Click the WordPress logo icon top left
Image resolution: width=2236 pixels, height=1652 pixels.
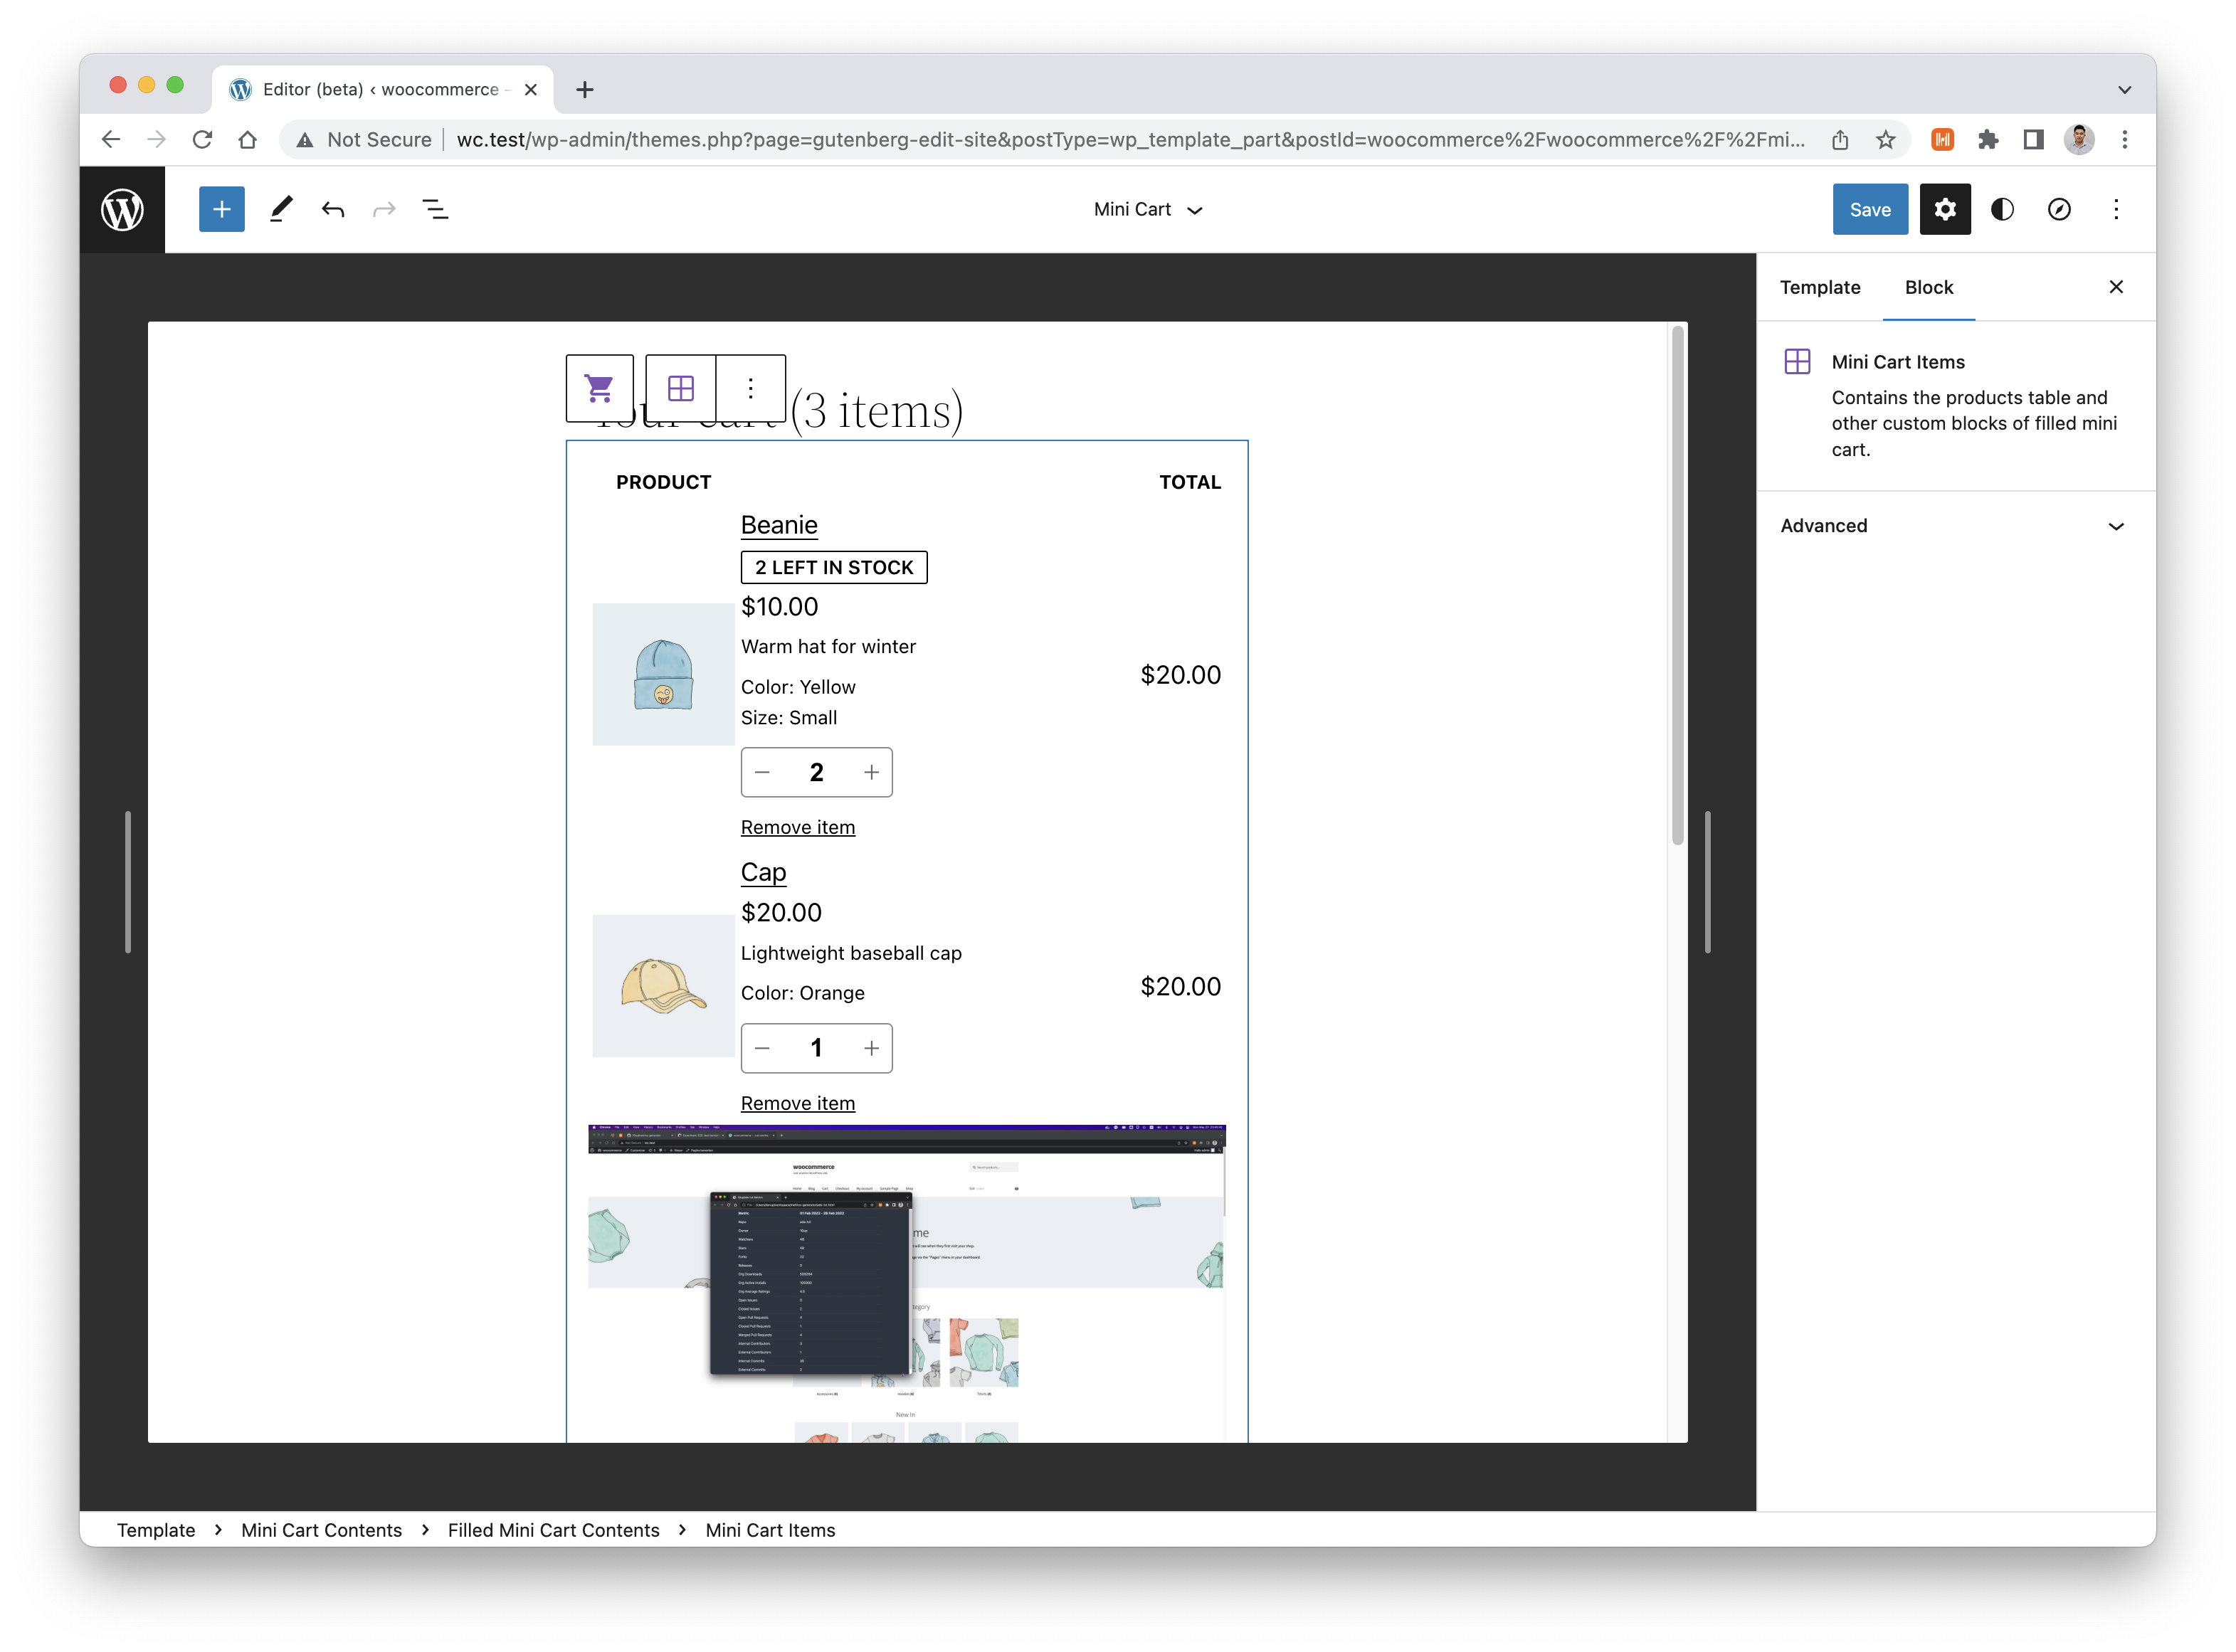(x=122, y=210)
